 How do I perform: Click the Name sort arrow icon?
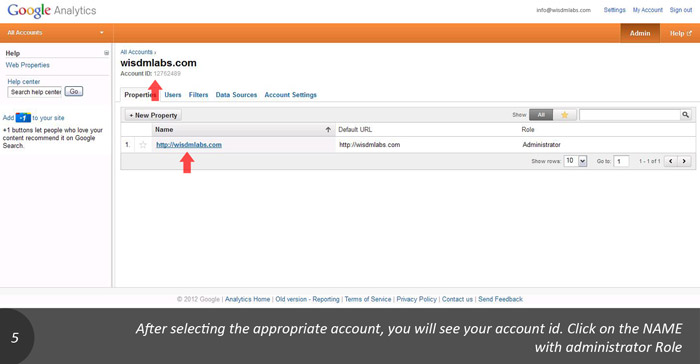click(x=328, y=130)
